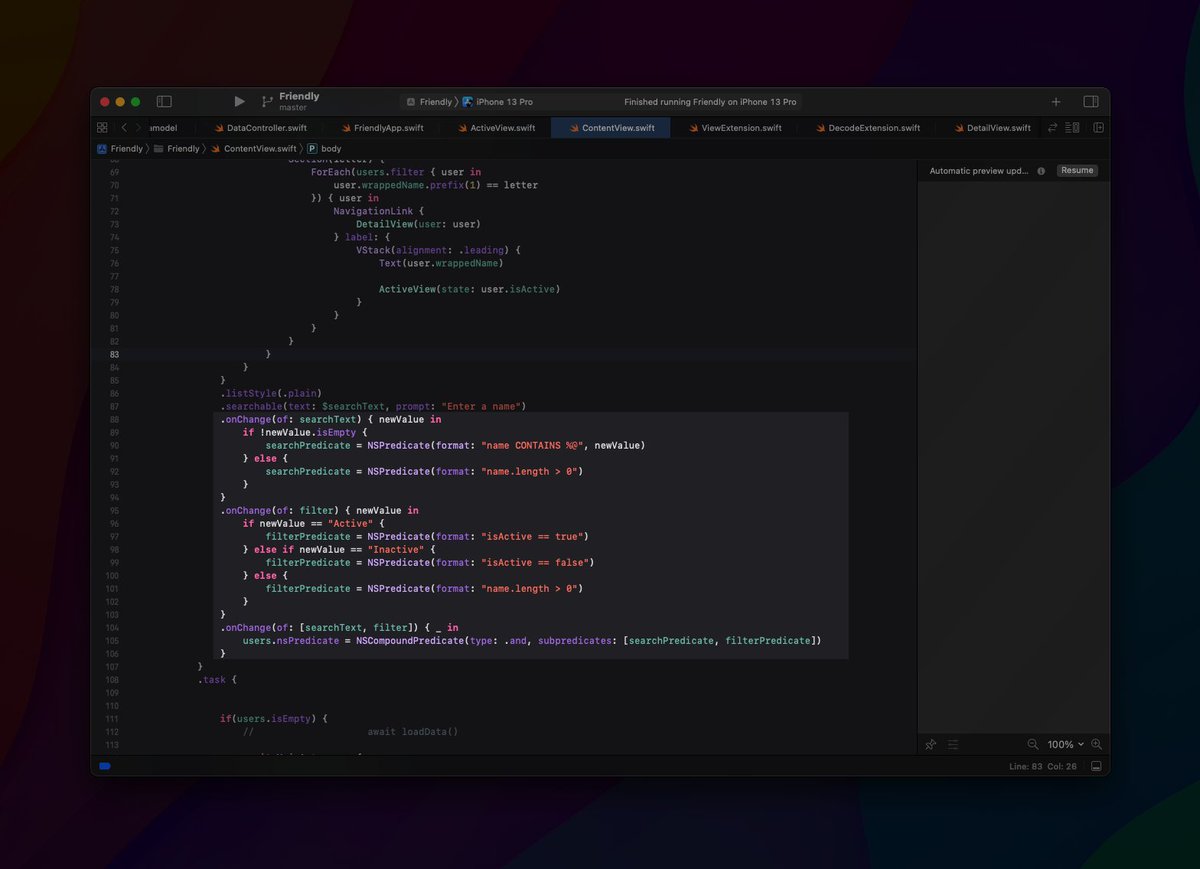1200x869 pixels.
Task: Resume the automatic preview
Action: point(1077,171)
